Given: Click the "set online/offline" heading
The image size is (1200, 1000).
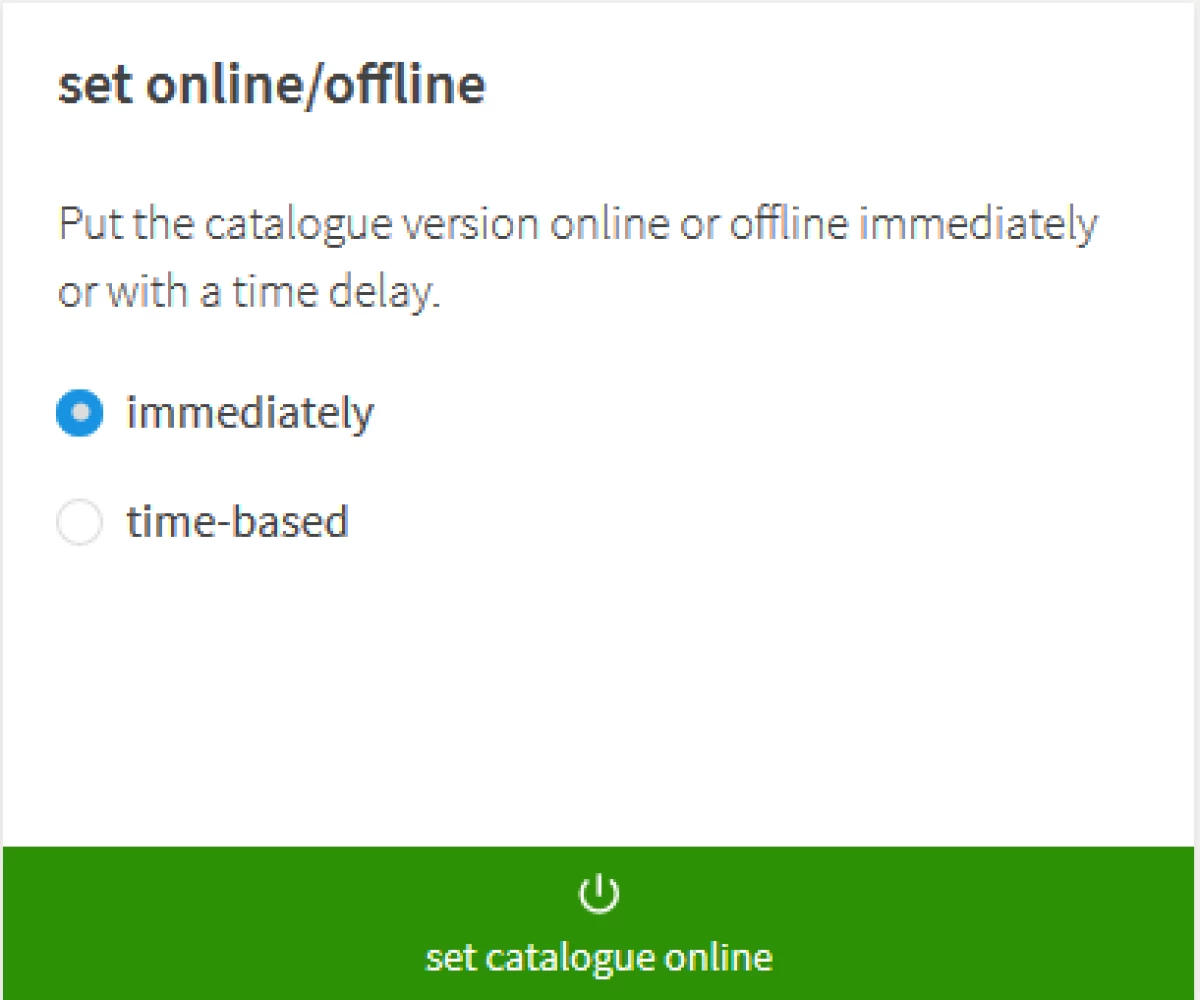Looking at the screenshot, I should [272, 86].
